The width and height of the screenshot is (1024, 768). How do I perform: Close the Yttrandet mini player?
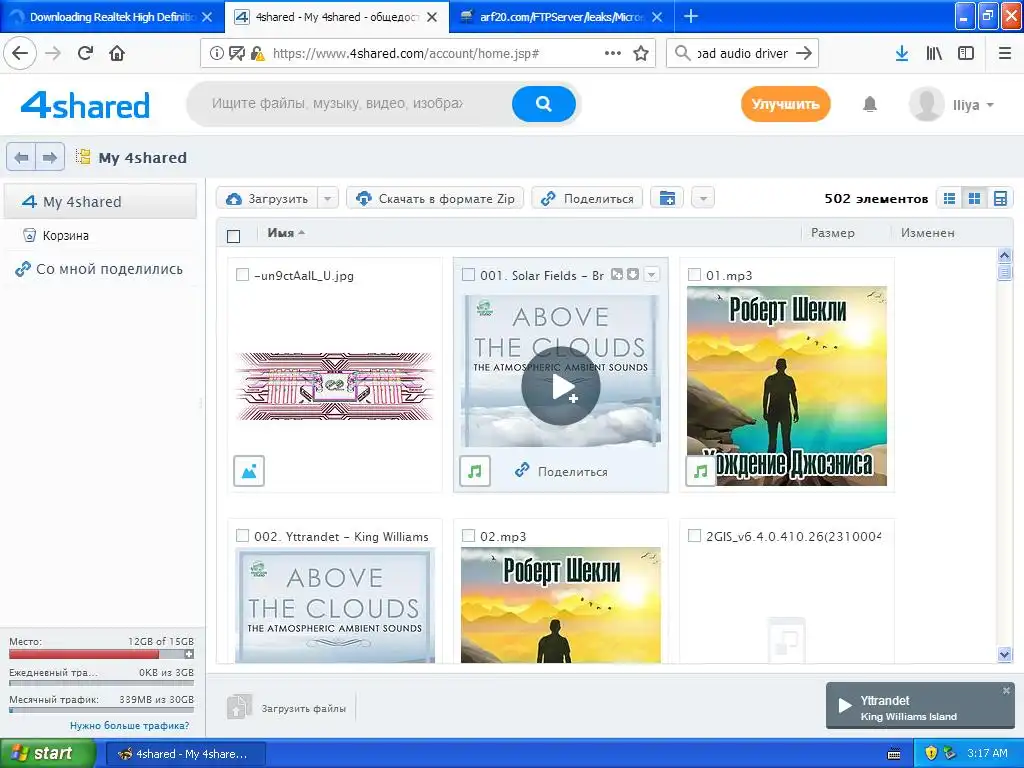(x=1006, y=691)
